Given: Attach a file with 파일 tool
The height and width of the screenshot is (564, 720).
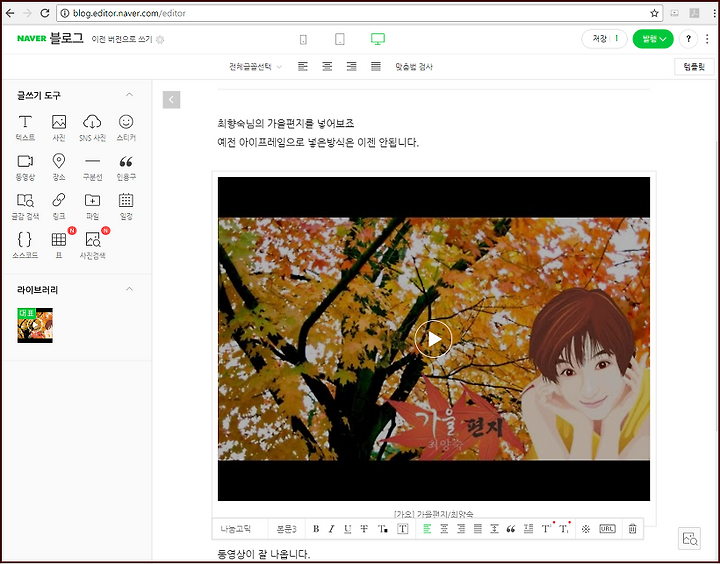Looking at the screenshot, I should 92,207.
